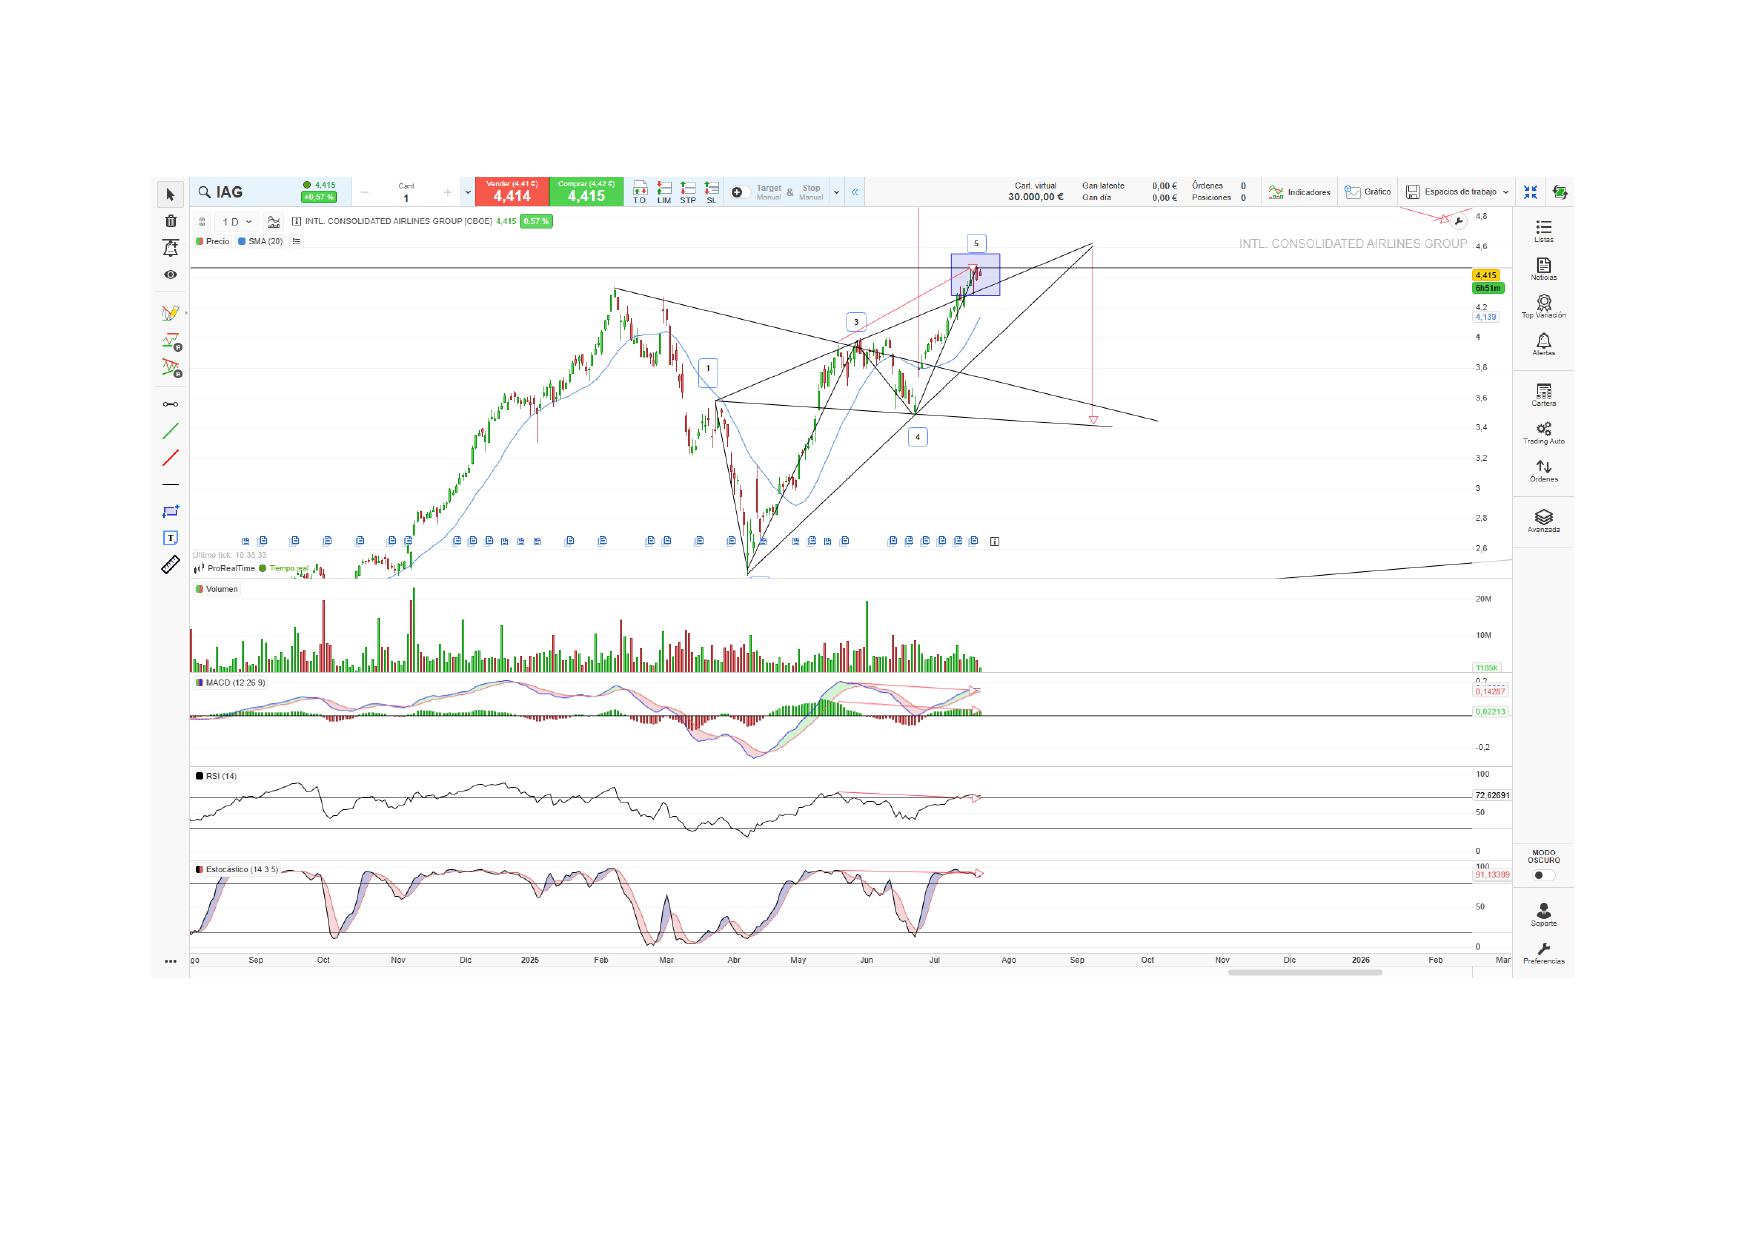
Task: Click the lock icon left of timeframe
Action: 203,221
